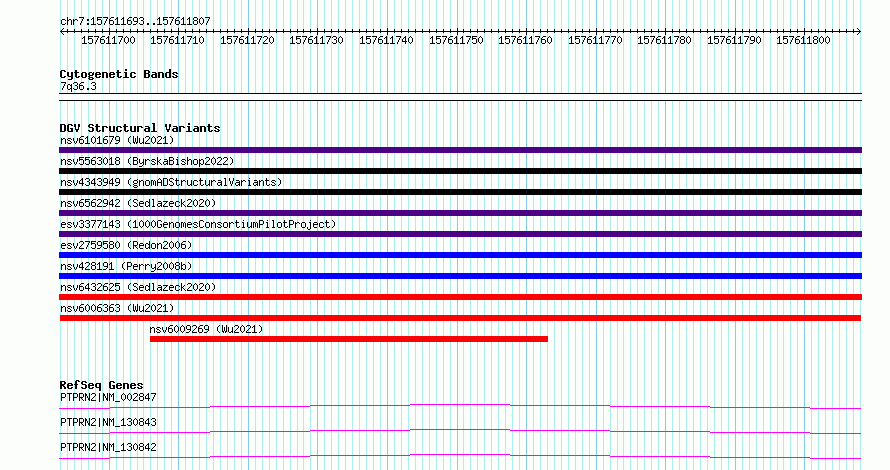This screenshot has height=470, width=890.
Task: Select the red bar under nsv6006363
Action: [460, 318]
